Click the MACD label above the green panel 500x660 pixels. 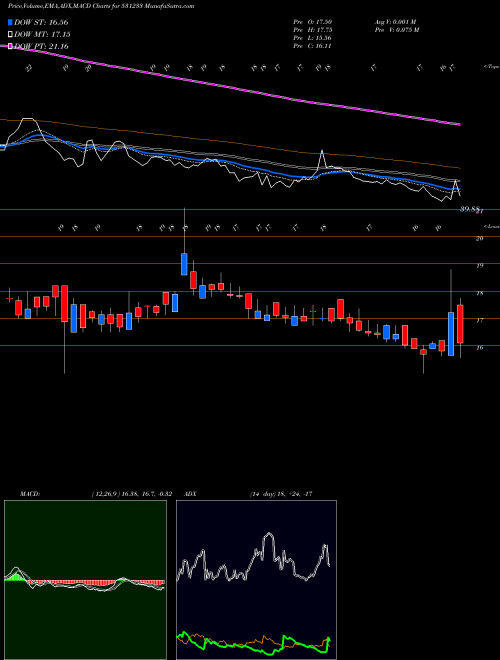point(30,494)
